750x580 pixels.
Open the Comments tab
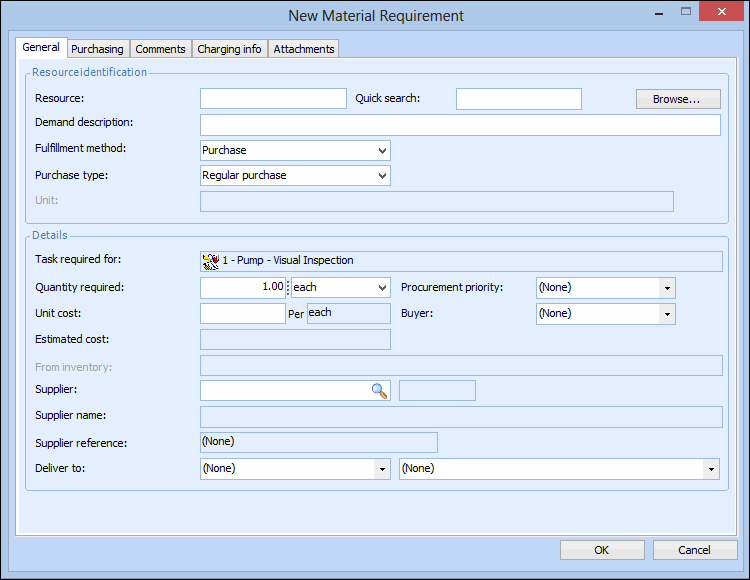coord(160,49)
